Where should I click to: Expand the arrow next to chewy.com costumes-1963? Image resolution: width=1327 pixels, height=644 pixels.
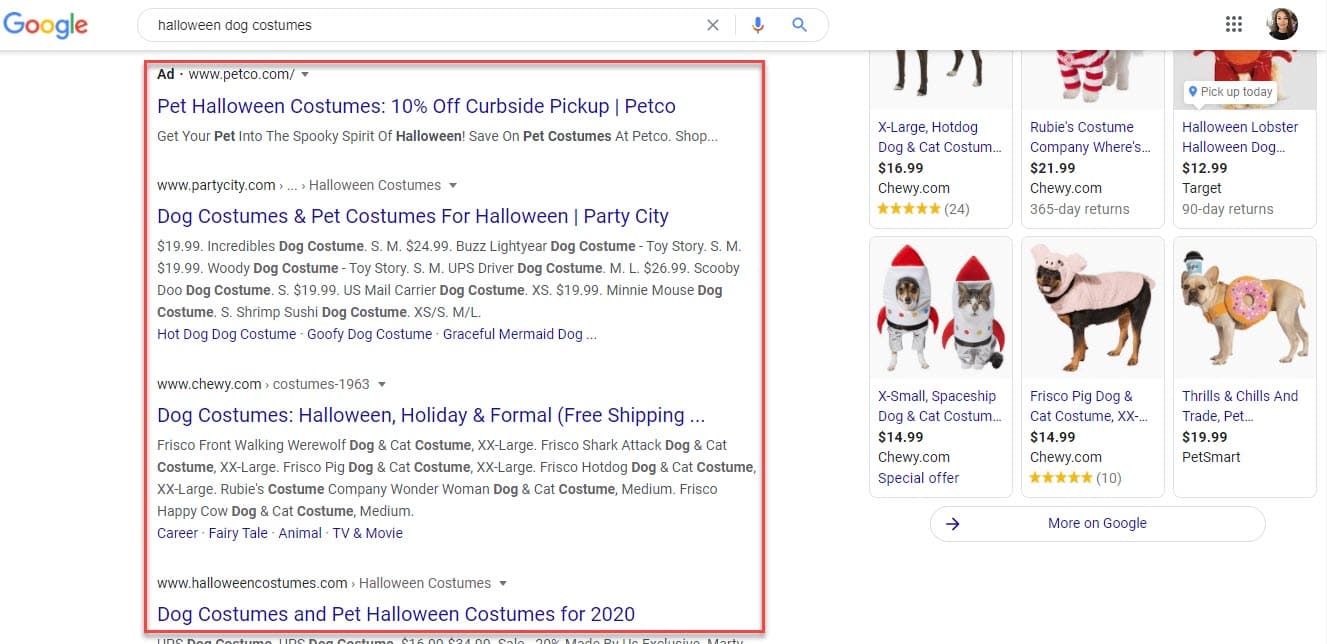pos(382,385)
